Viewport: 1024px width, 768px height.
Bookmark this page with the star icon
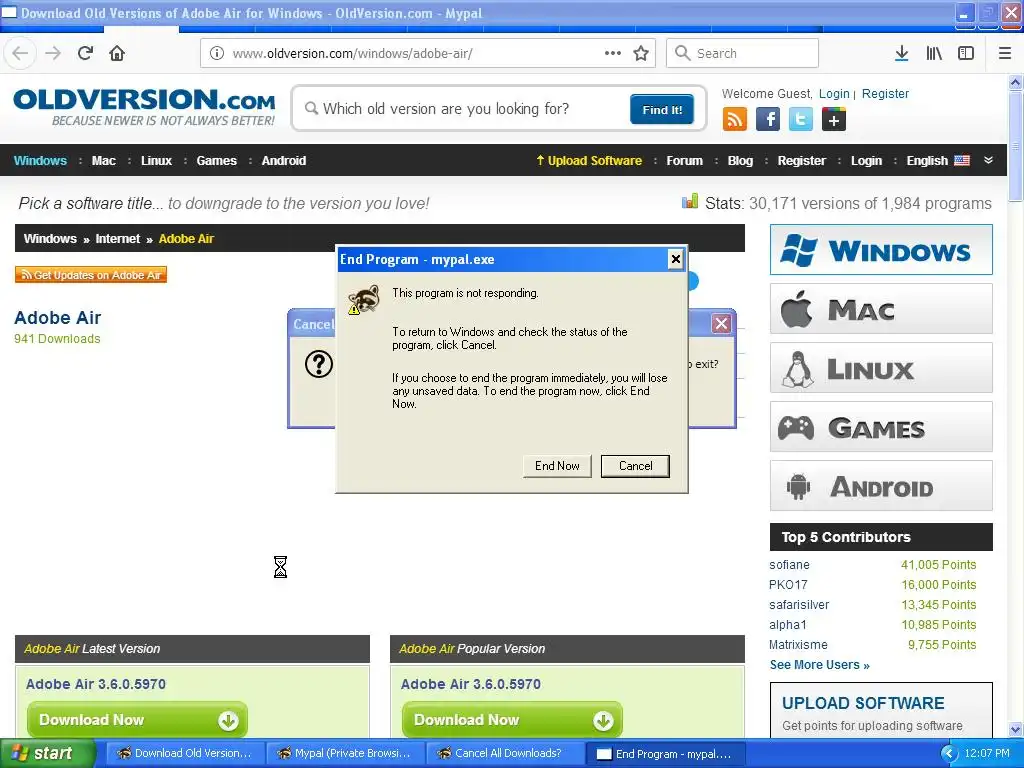coord(641,54)
